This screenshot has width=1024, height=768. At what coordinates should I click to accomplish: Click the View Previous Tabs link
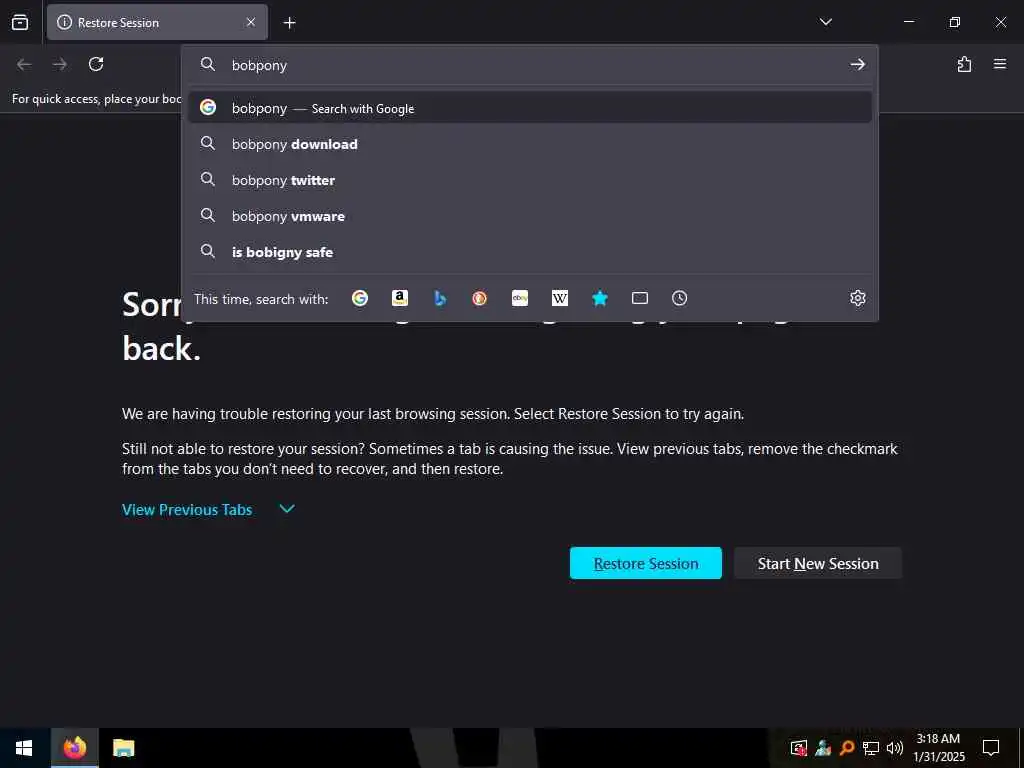[187, 509]
